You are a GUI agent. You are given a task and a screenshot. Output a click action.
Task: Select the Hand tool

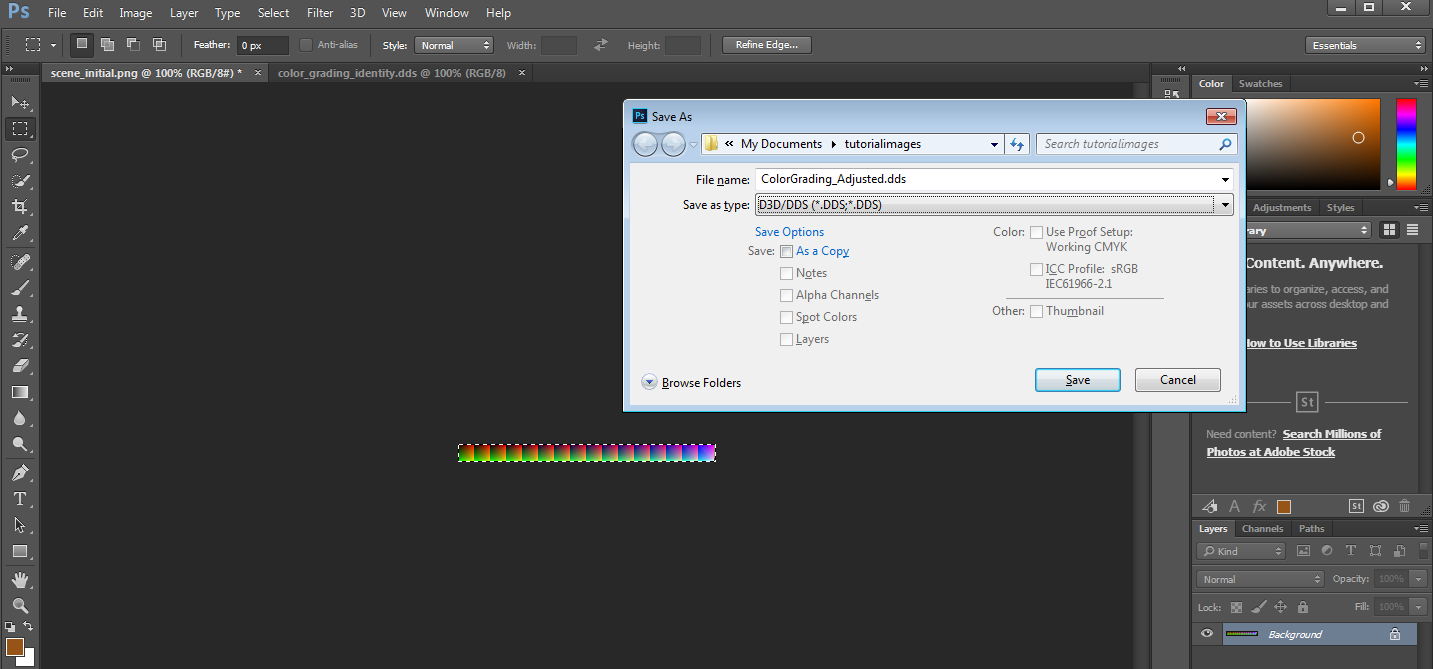(x=20, y=578)
